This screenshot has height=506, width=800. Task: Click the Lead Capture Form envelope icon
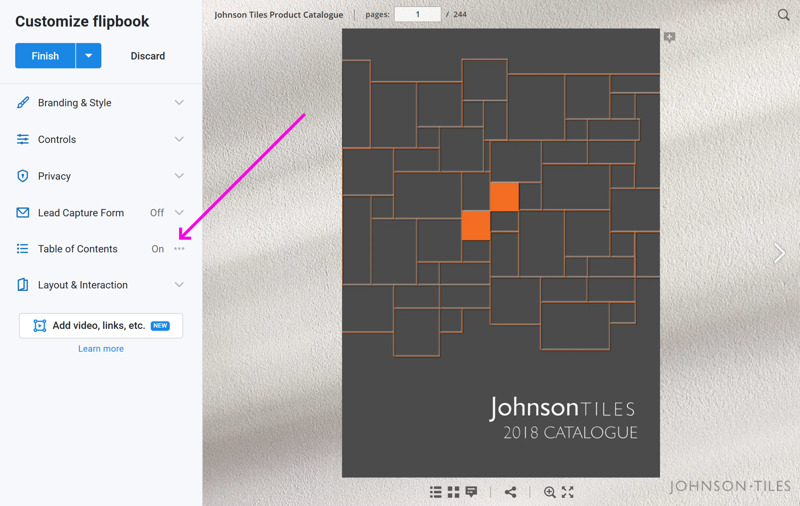(x=22, y=212)
